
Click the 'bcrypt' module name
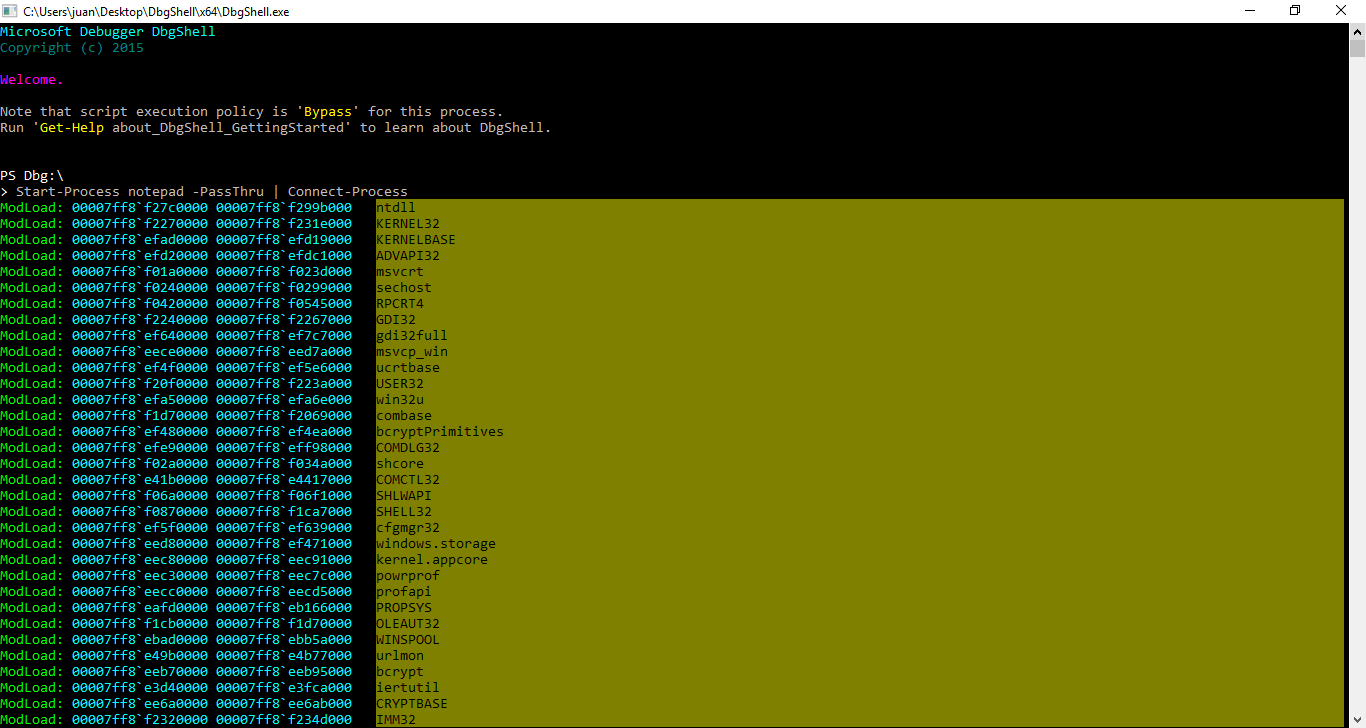coord(400,672)
